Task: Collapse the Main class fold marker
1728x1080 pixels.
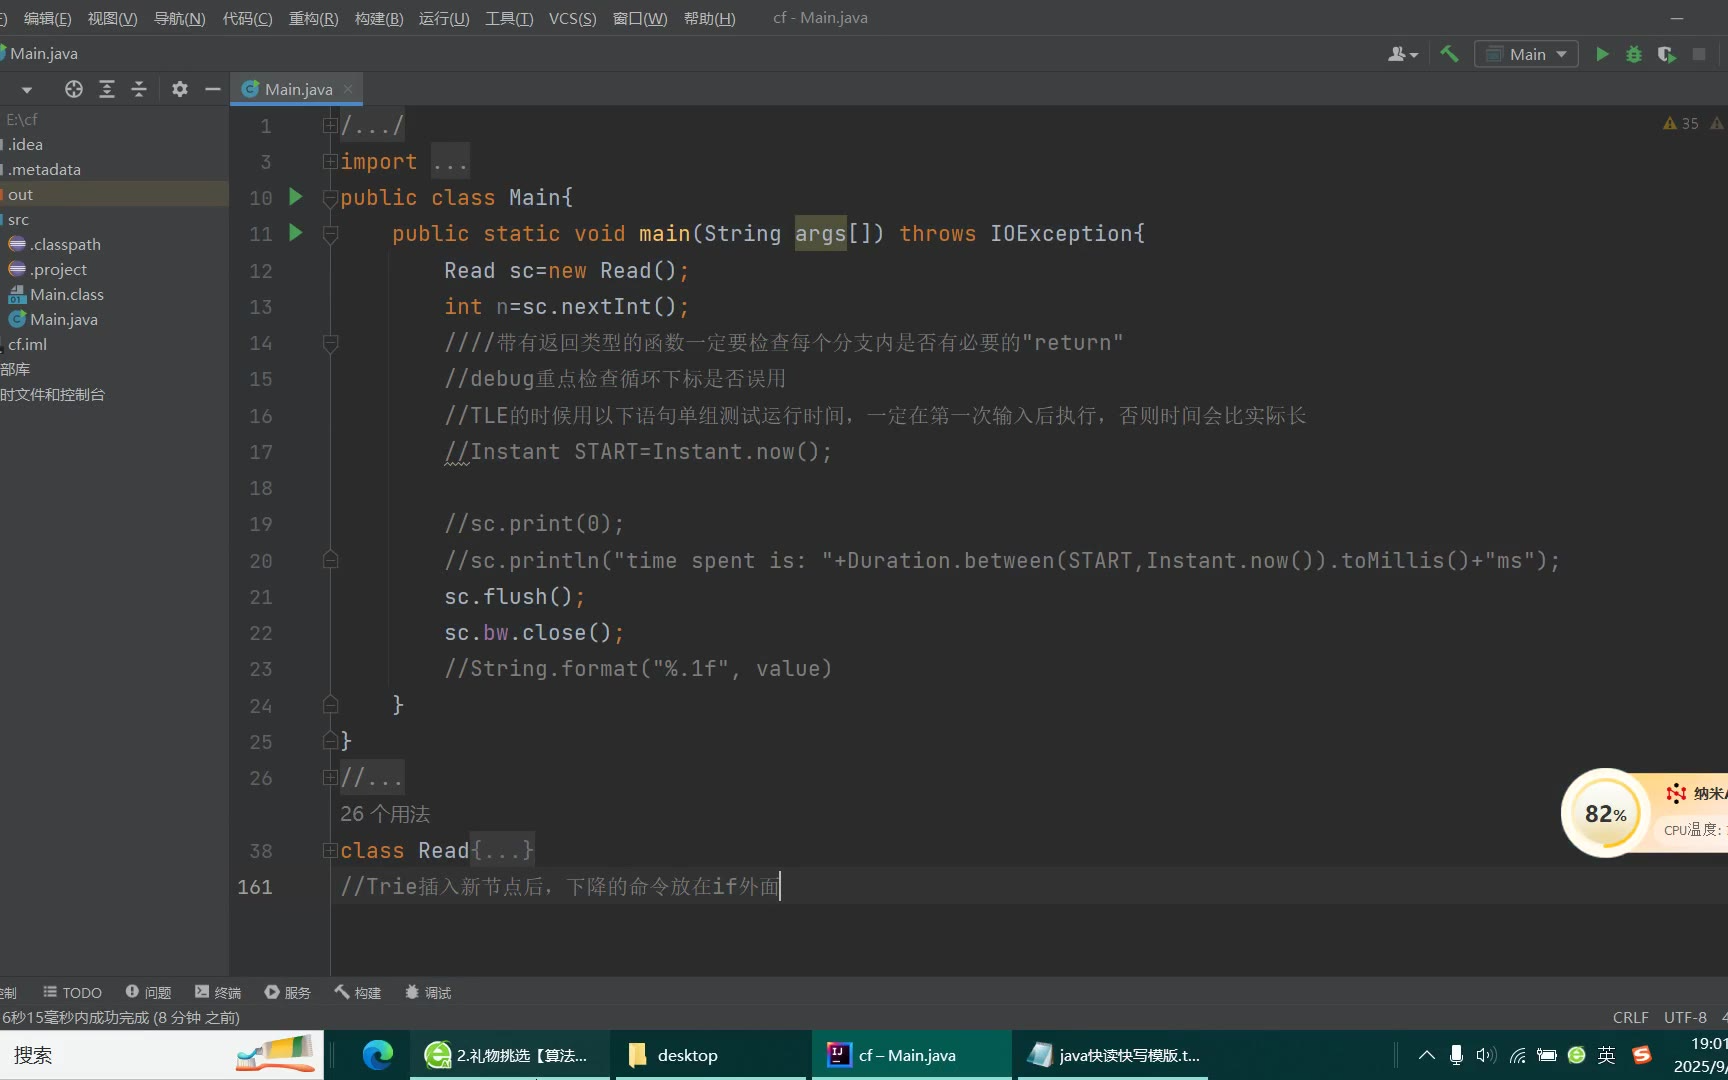Action: click(330, 198)
